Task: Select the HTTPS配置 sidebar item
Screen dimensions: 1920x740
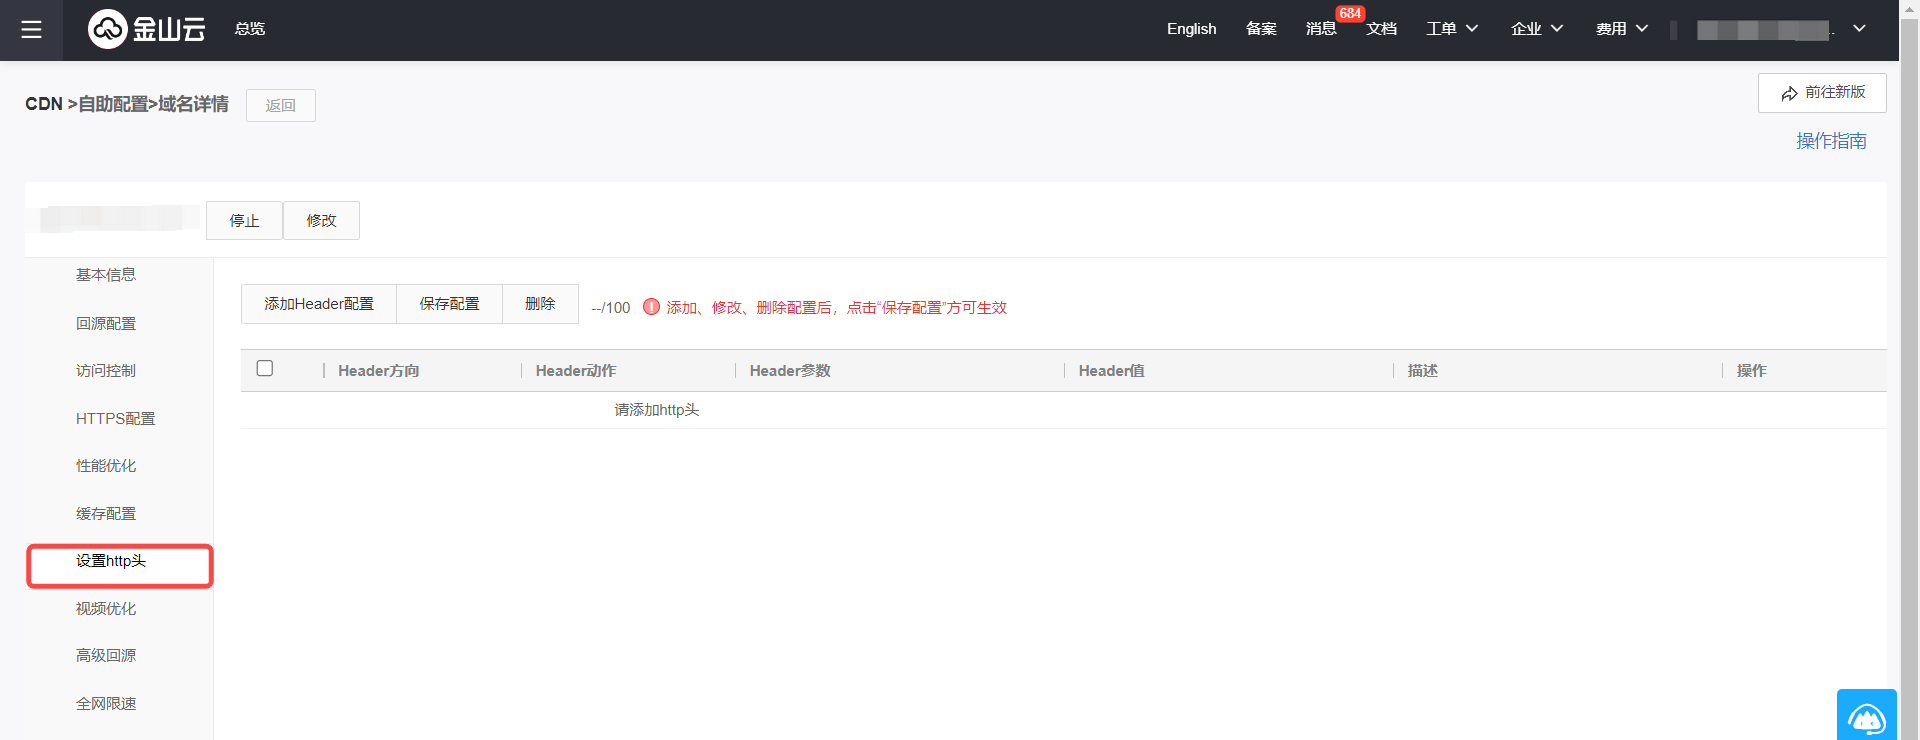Action: [x=115, y=419]
